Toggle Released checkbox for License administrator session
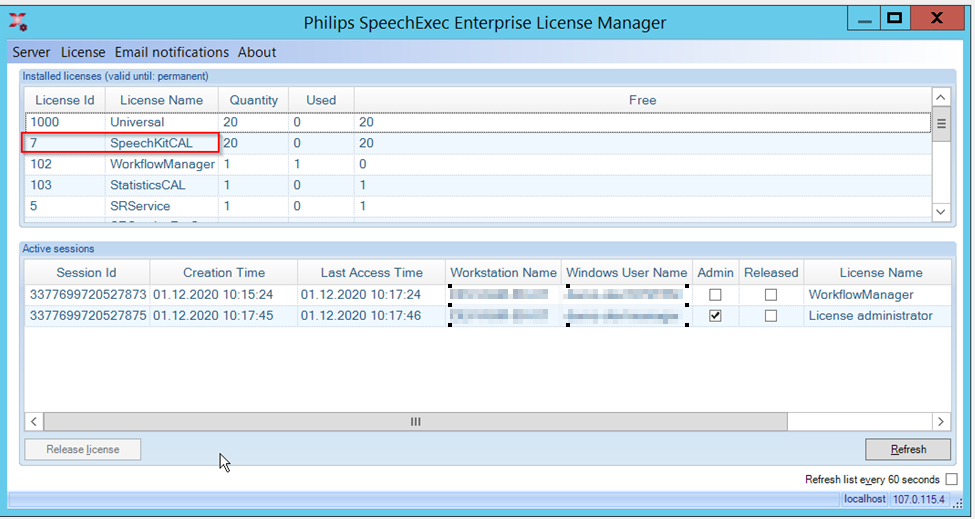975x519 pixels. click(771, 316)
